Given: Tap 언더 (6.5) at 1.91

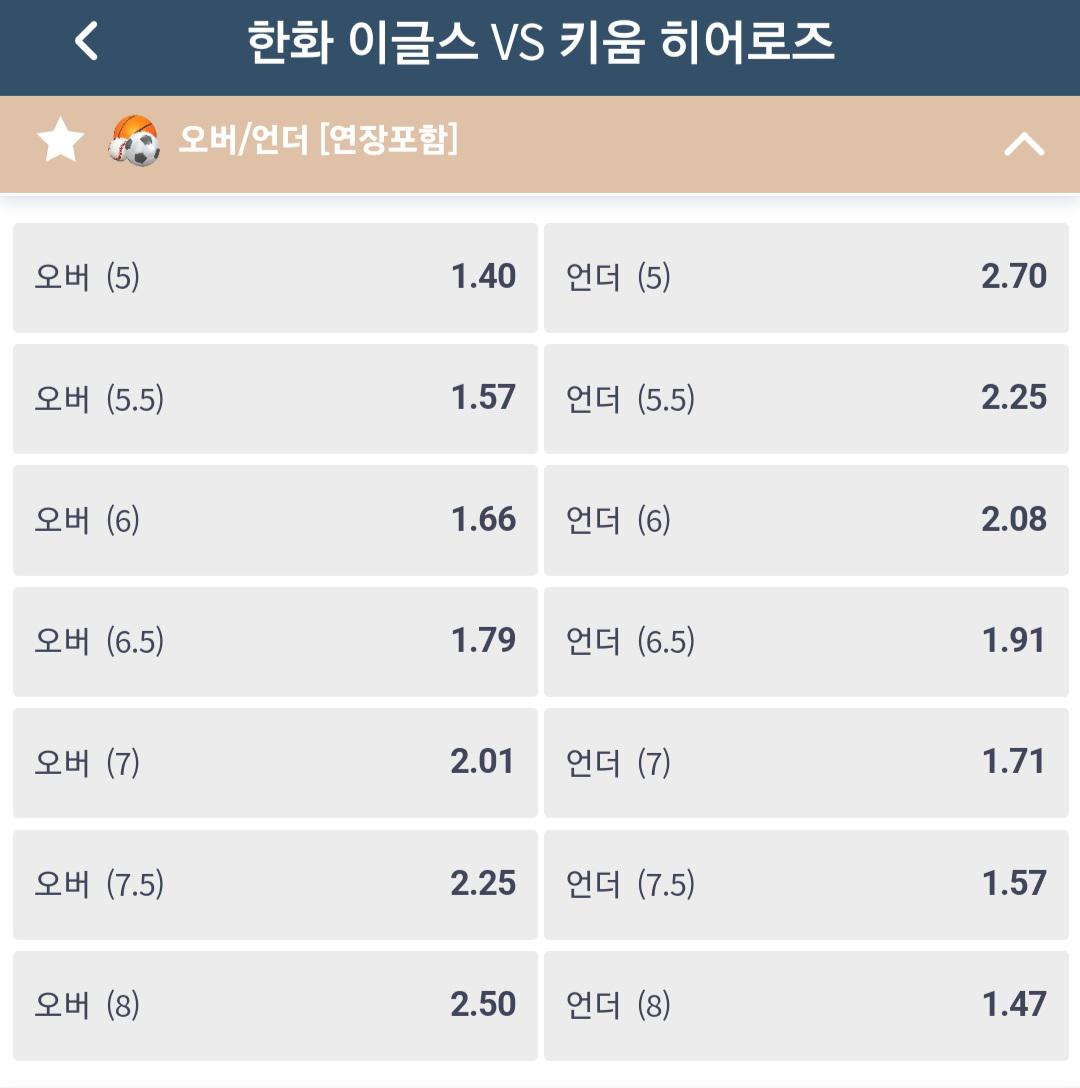Looking at the screenshot, I should point(807,642).
